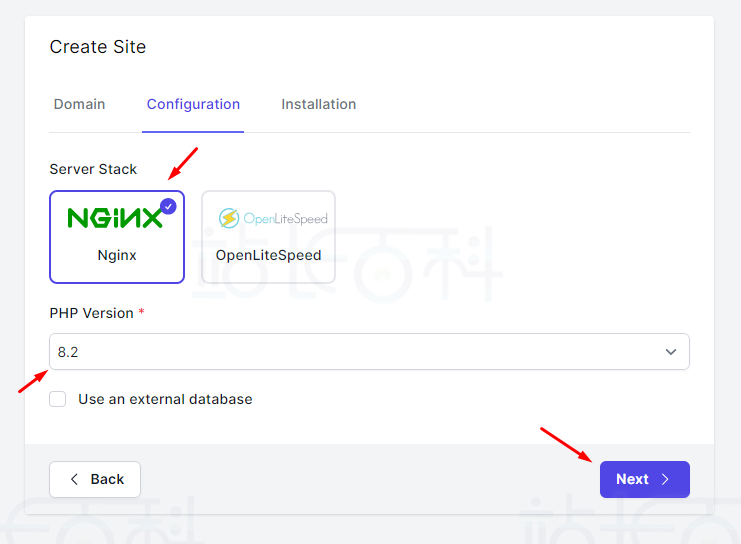Enable the external database checkbox

click(x=58, y=399)
